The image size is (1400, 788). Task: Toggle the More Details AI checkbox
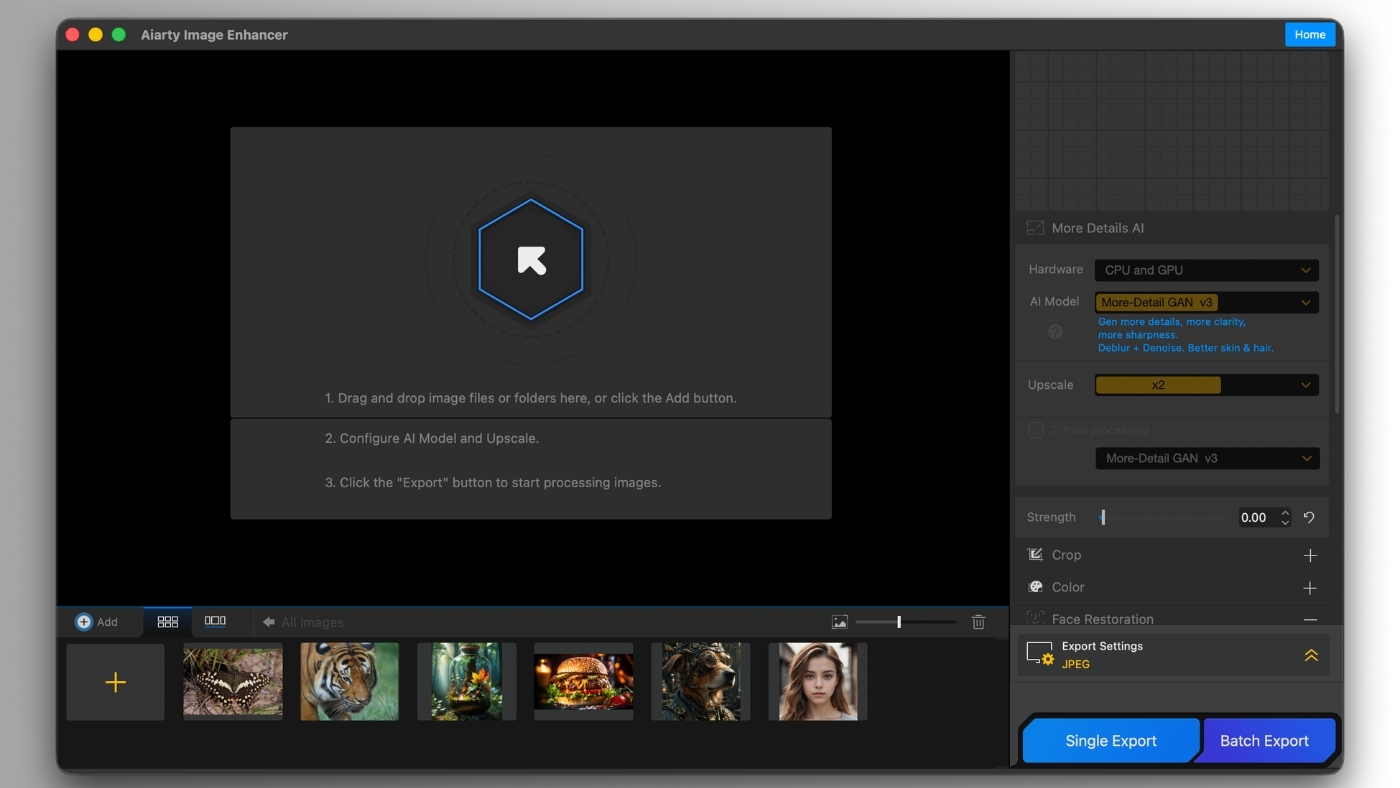(1035, 228)
